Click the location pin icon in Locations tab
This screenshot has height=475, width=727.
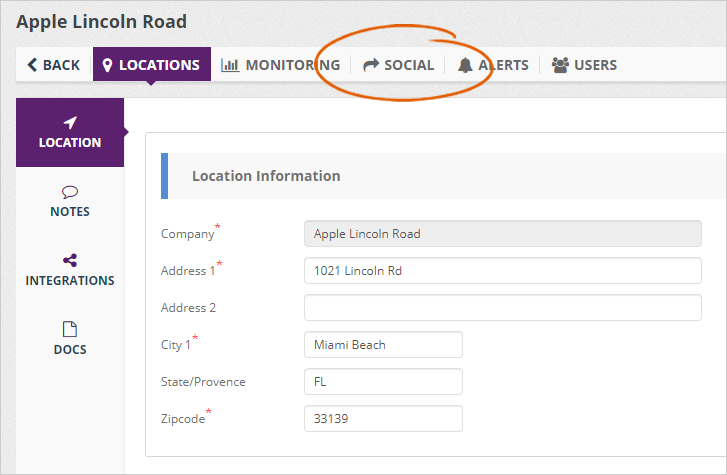(107, 65)
